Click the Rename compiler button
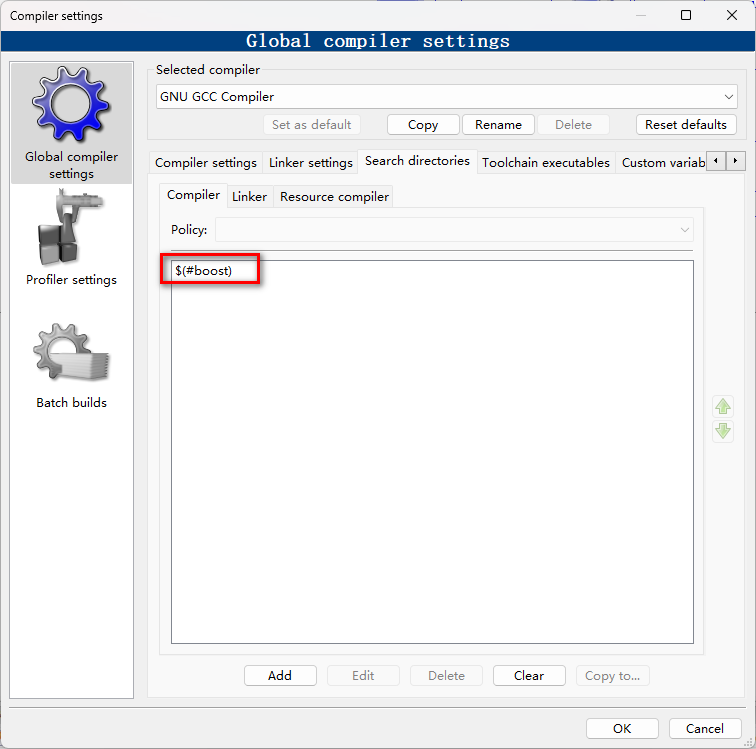 tap(498, 125)
